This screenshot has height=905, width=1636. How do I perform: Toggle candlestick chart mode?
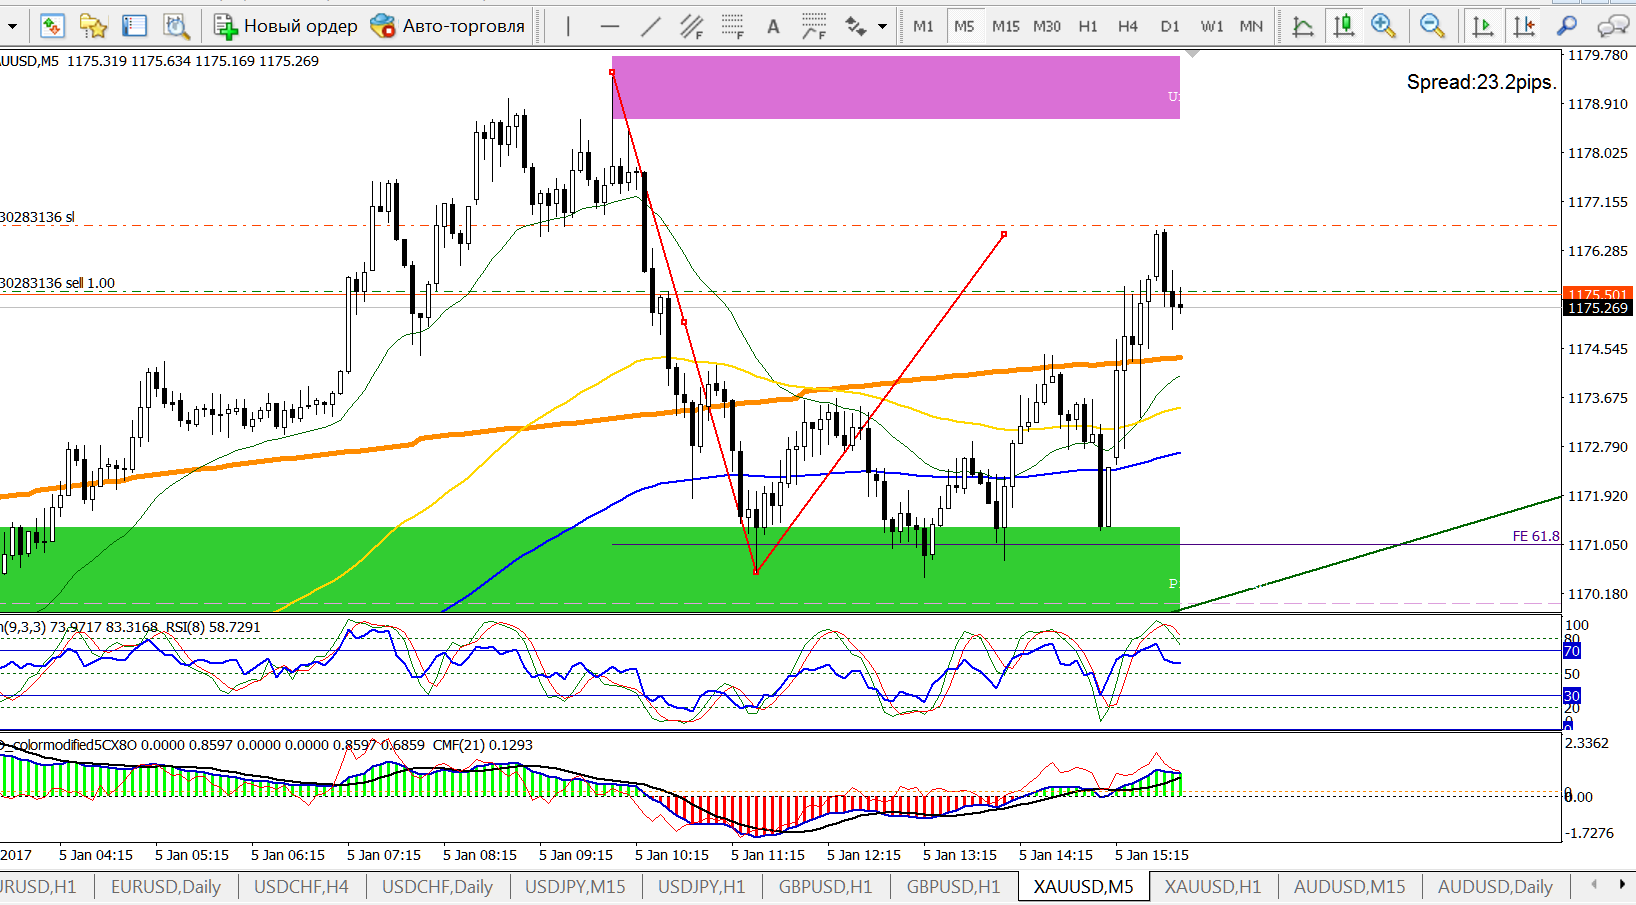click(1344, 27)
